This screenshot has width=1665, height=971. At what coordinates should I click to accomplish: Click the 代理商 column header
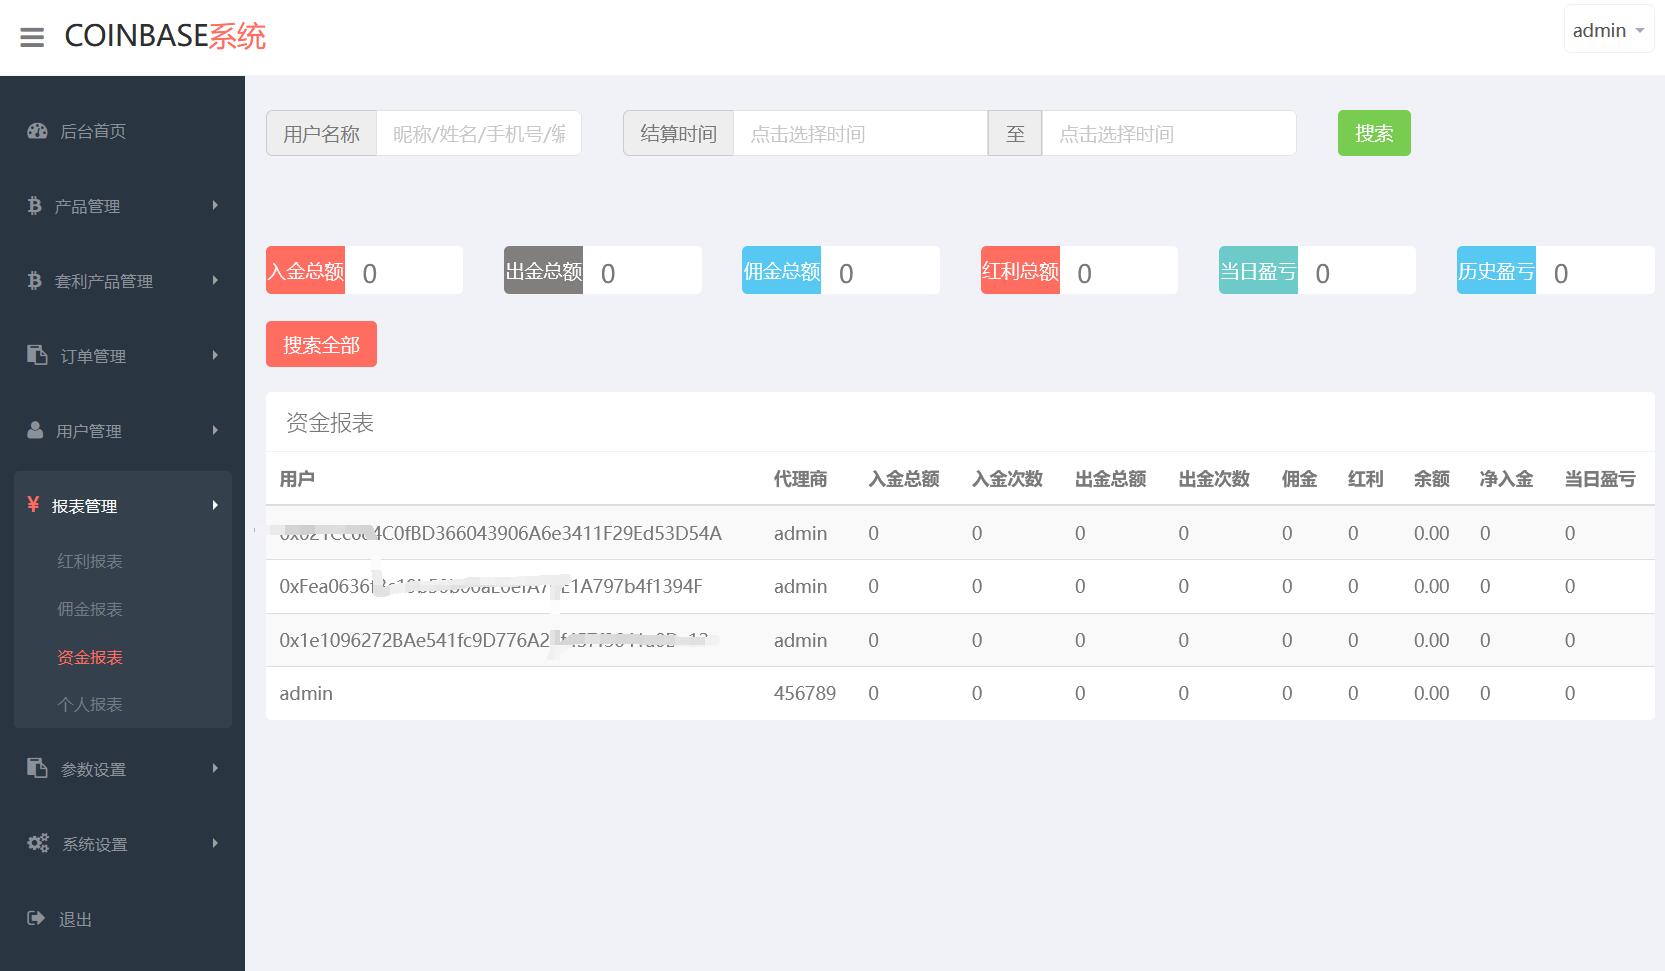800,479
